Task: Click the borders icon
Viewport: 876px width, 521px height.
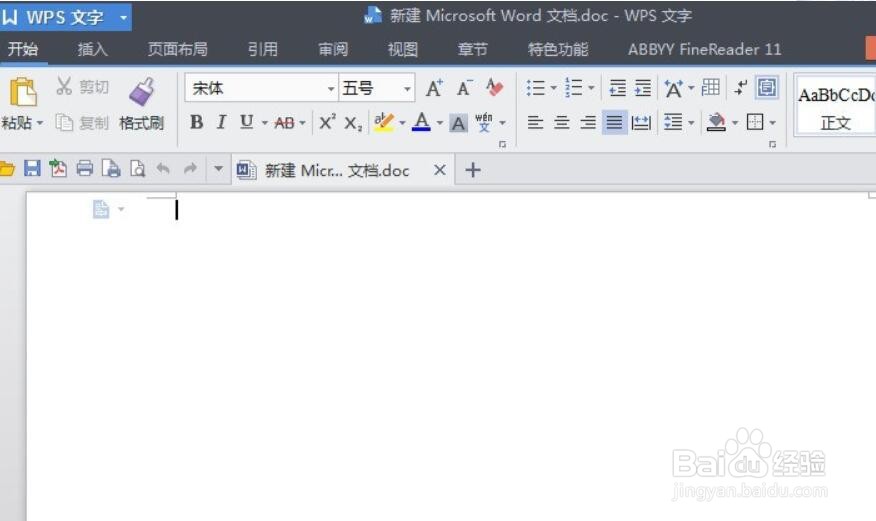Action: 755,122
